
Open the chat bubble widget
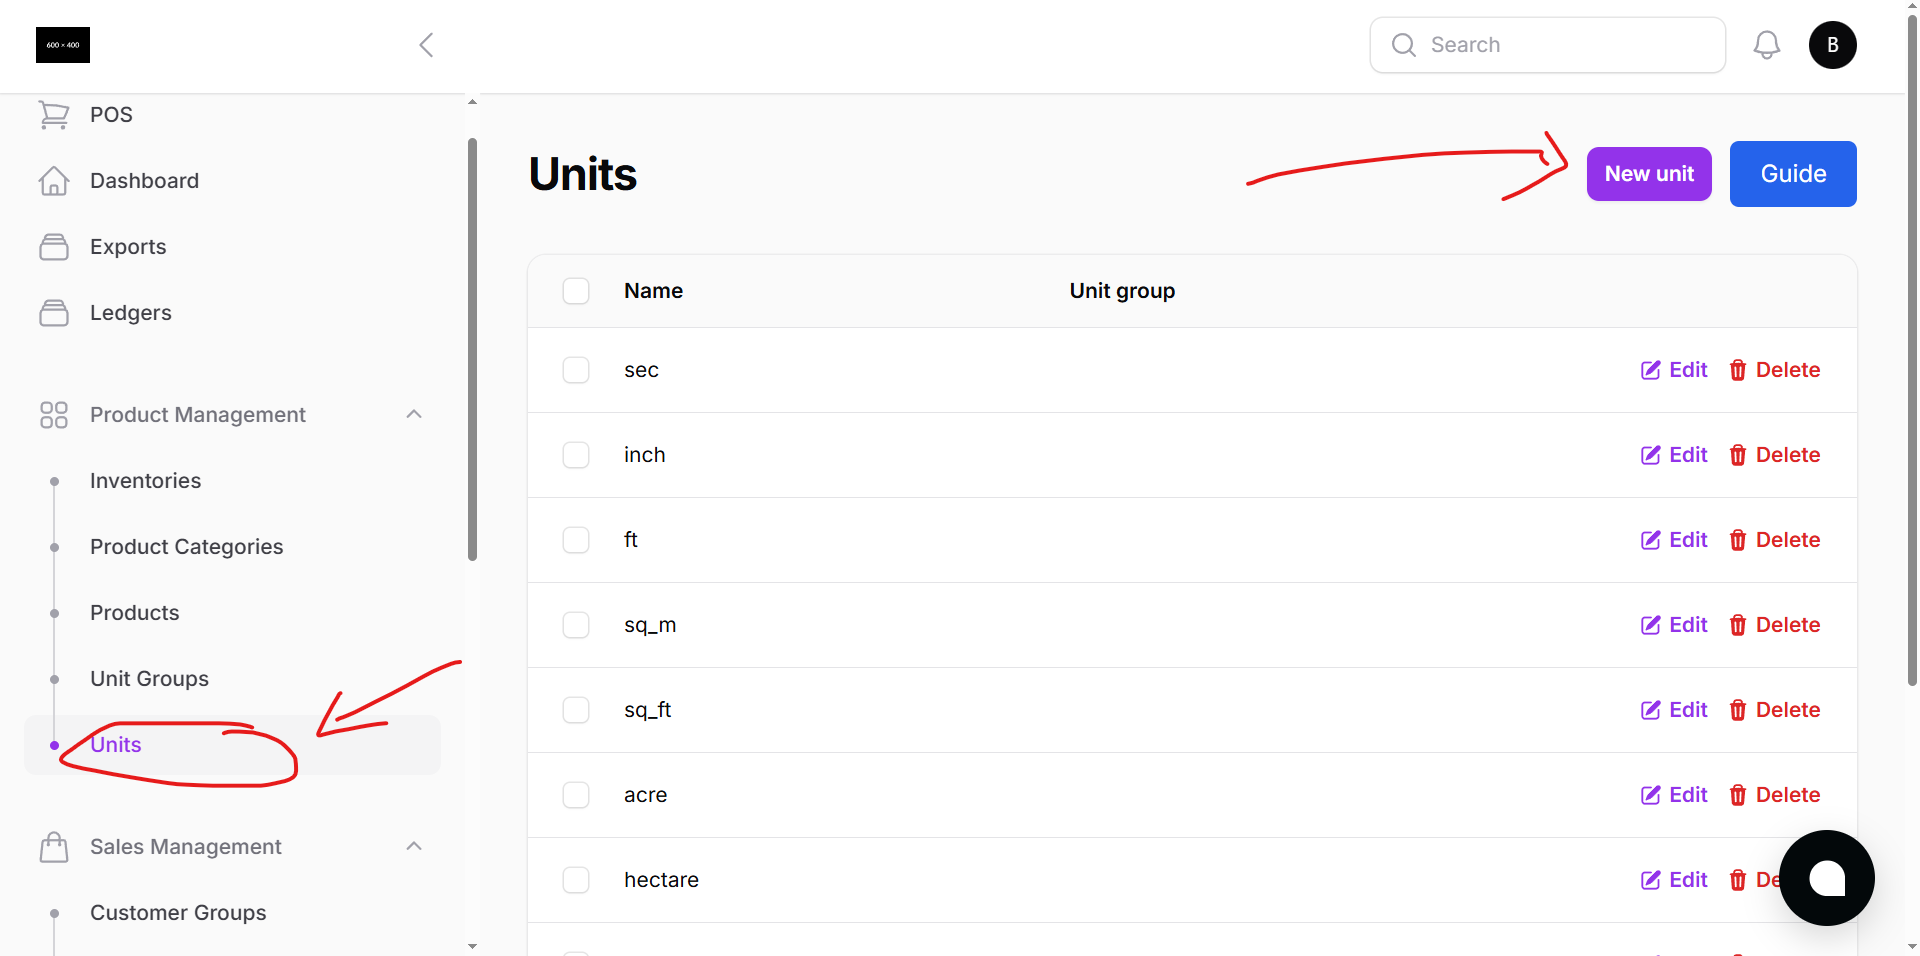(1826, 878)
